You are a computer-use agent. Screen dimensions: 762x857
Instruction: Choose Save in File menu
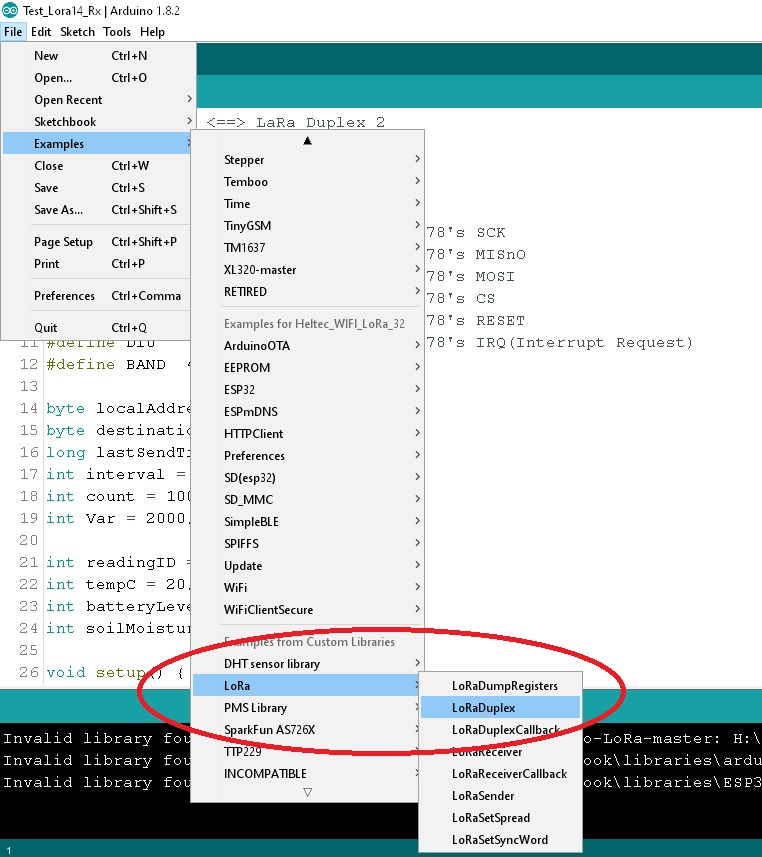pyautogui.click(x=98, y=187)
